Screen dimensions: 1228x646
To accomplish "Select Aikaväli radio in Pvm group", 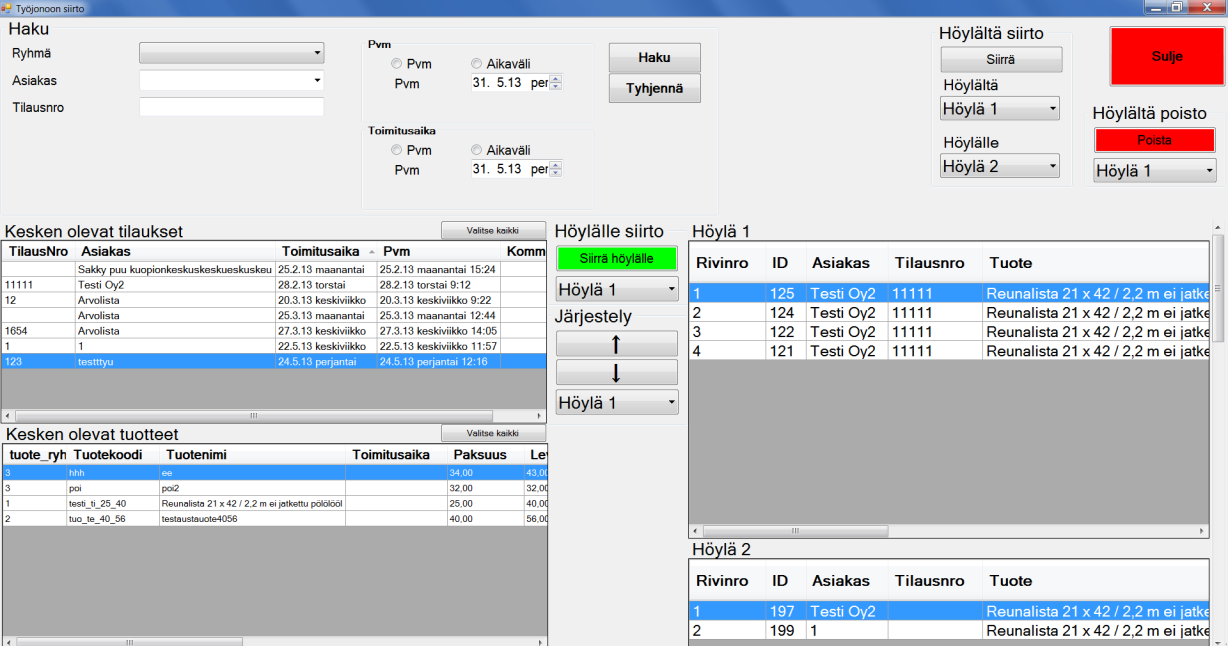I will (x=476, y=64).
